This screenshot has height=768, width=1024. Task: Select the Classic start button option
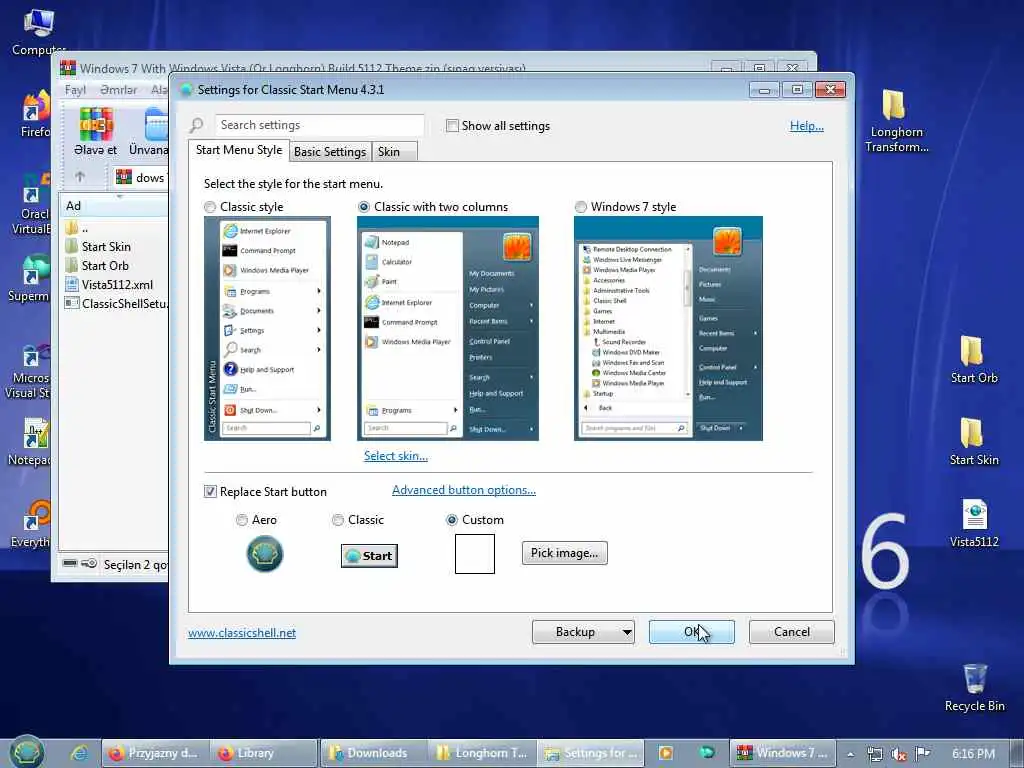coord(338,520)
